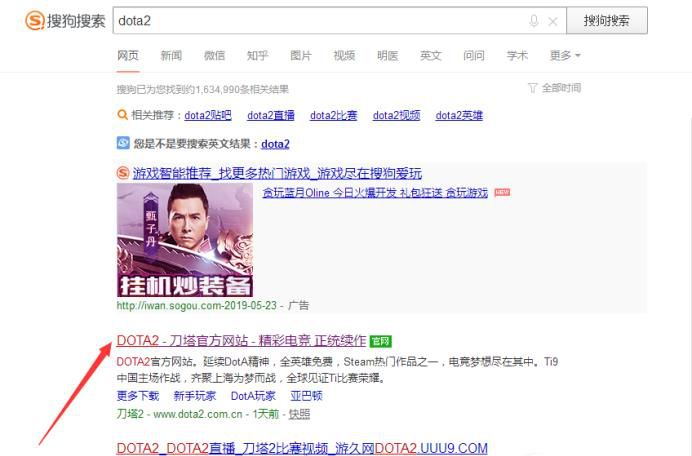Viewport: 692px width, 456px height.
Task: Click the English results dota2 link
Action: [x=275, y=144]
